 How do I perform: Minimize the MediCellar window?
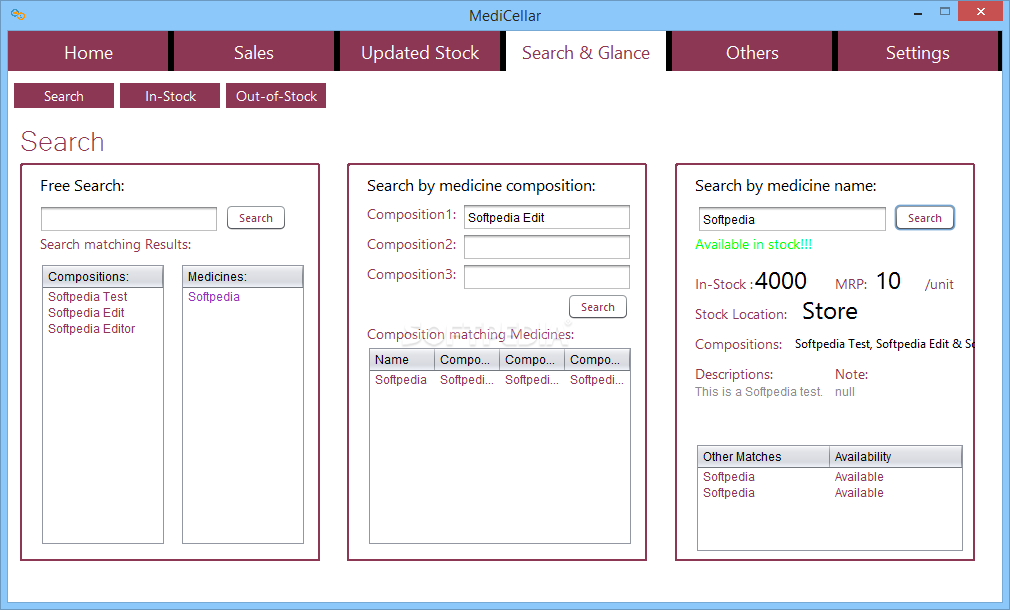tap(918, 14)
